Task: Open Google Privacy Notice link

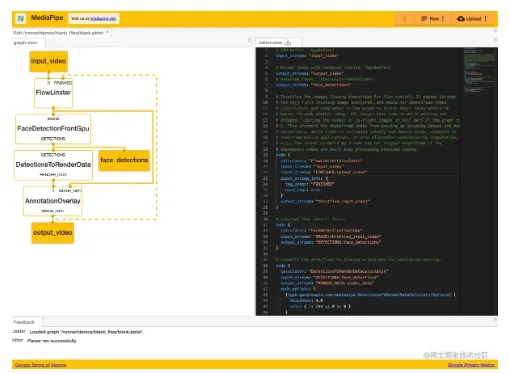Action: [x=471, y=365]
